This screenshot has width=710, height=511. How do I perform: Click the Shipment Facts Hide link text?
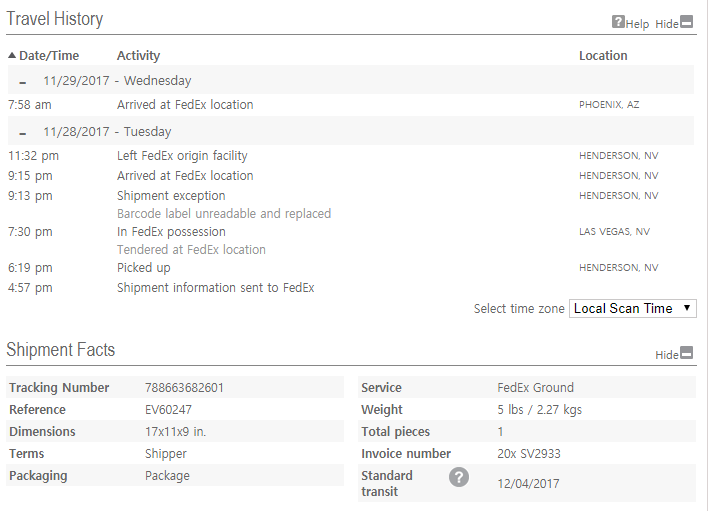pos(666,355)
